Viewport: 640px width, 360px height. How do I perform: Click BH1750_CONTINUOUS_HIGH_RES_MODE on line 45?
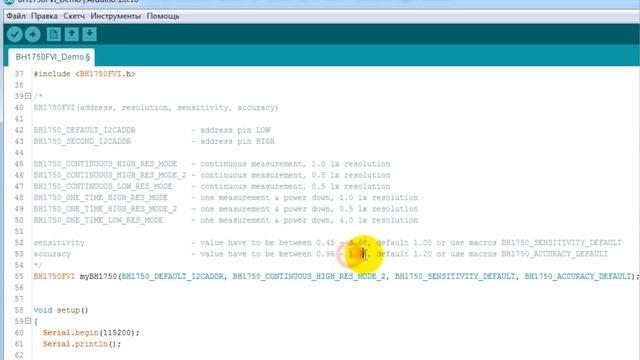pyautogui.click(x=105, y=164)
